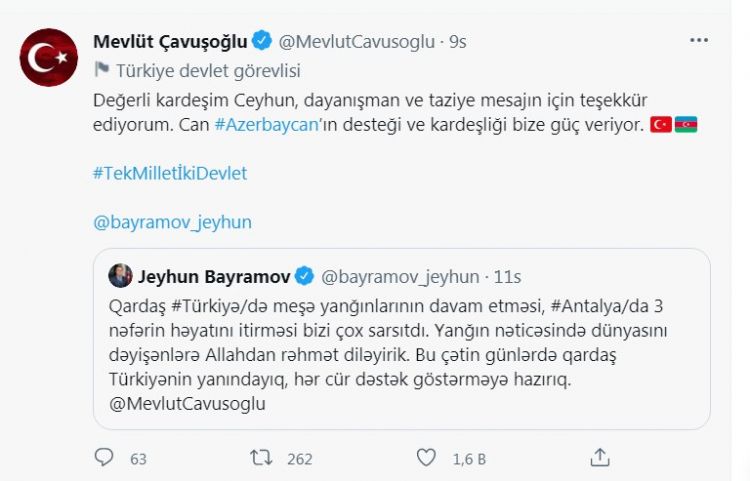750x481 pixels.
Task: Click Mevlüt Çavuşoğlu's verified badge
Action: pyautogui.click(x=261, y=42)
